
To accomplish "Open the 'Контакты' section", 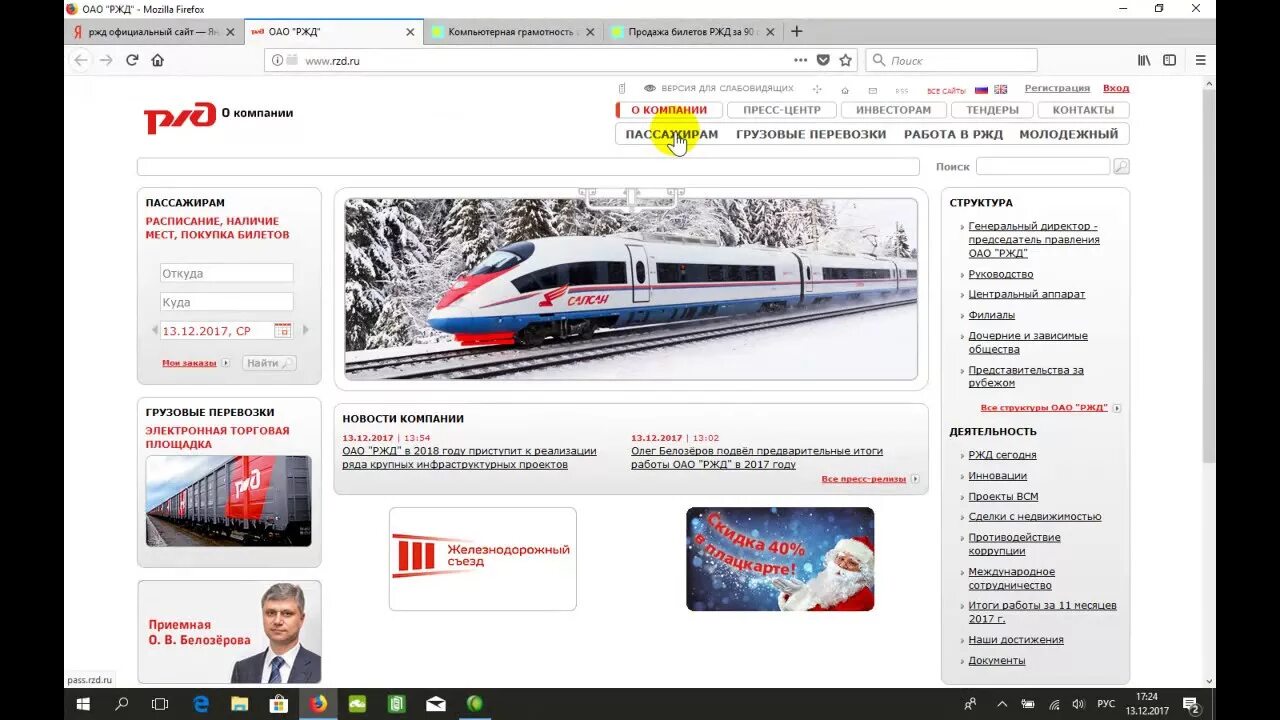I will (x=1083, y=110).
